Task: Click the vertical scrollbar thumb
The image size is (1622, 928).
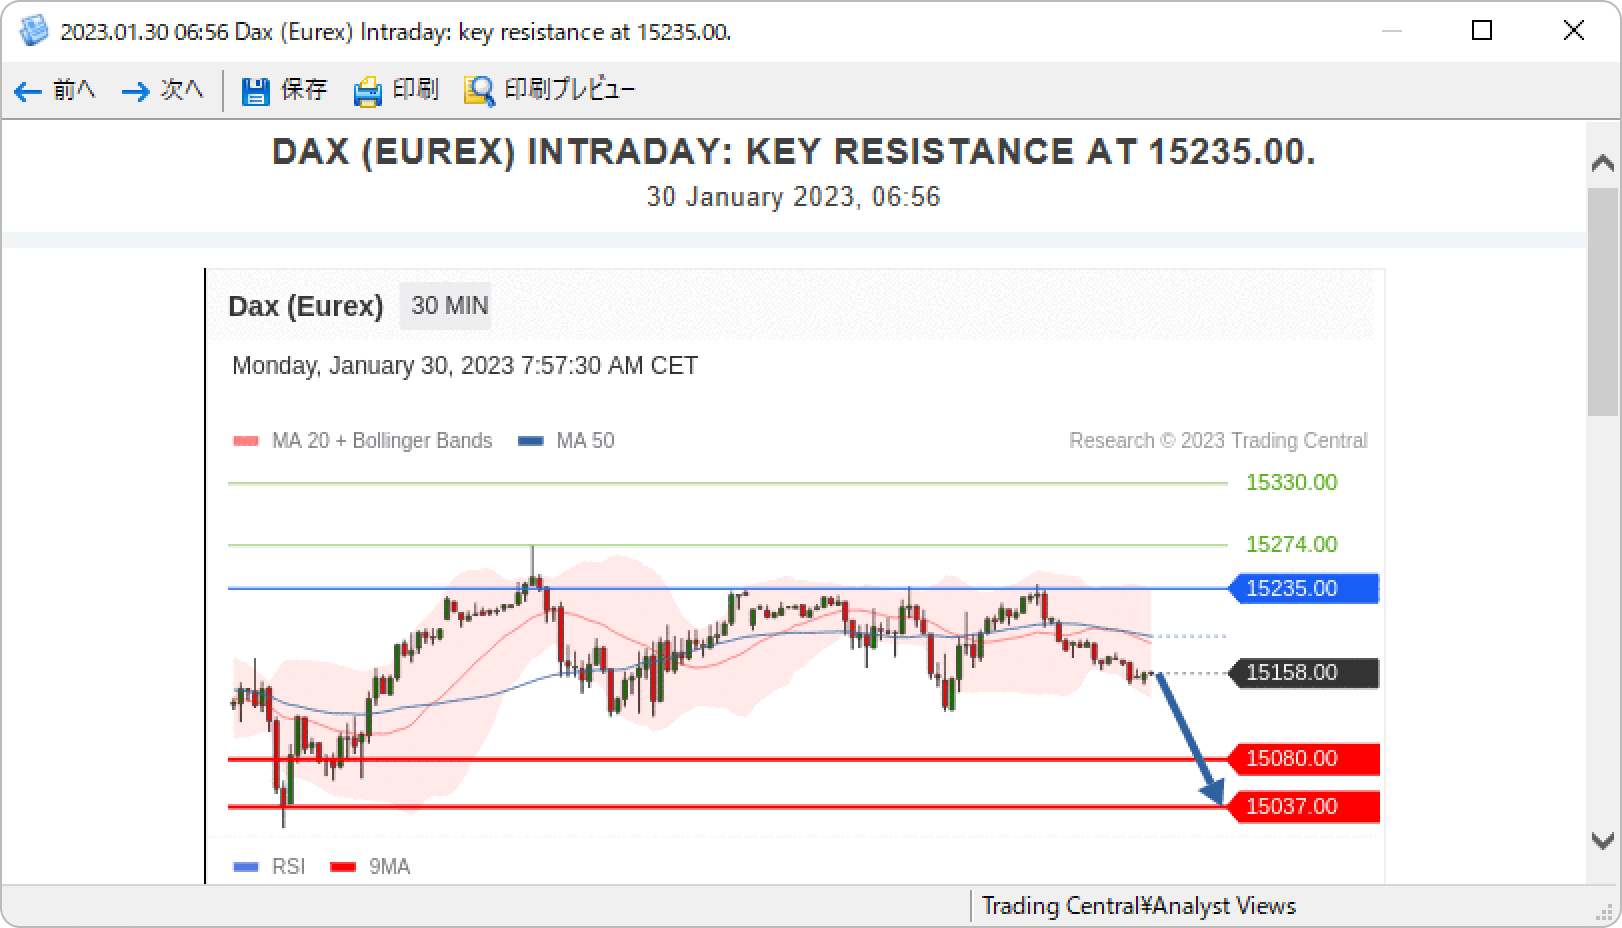Action: pos(1603,301)
